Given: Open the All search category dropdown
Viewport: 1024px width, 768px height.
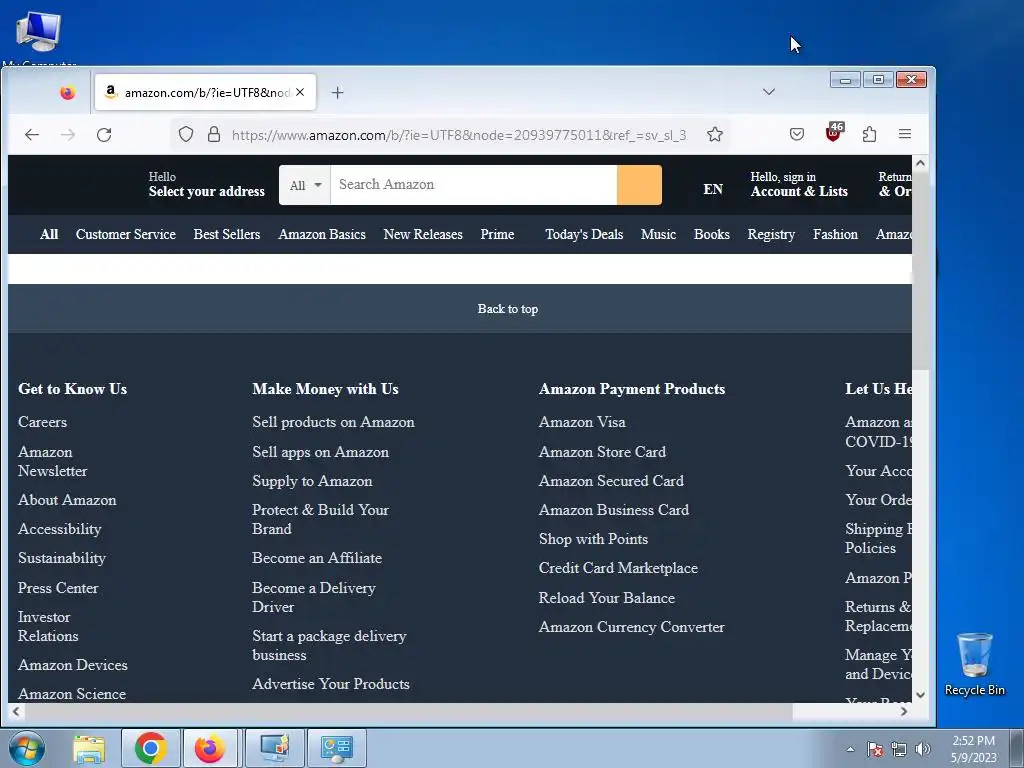Looking at the screenshot, I should pos(305,185).
